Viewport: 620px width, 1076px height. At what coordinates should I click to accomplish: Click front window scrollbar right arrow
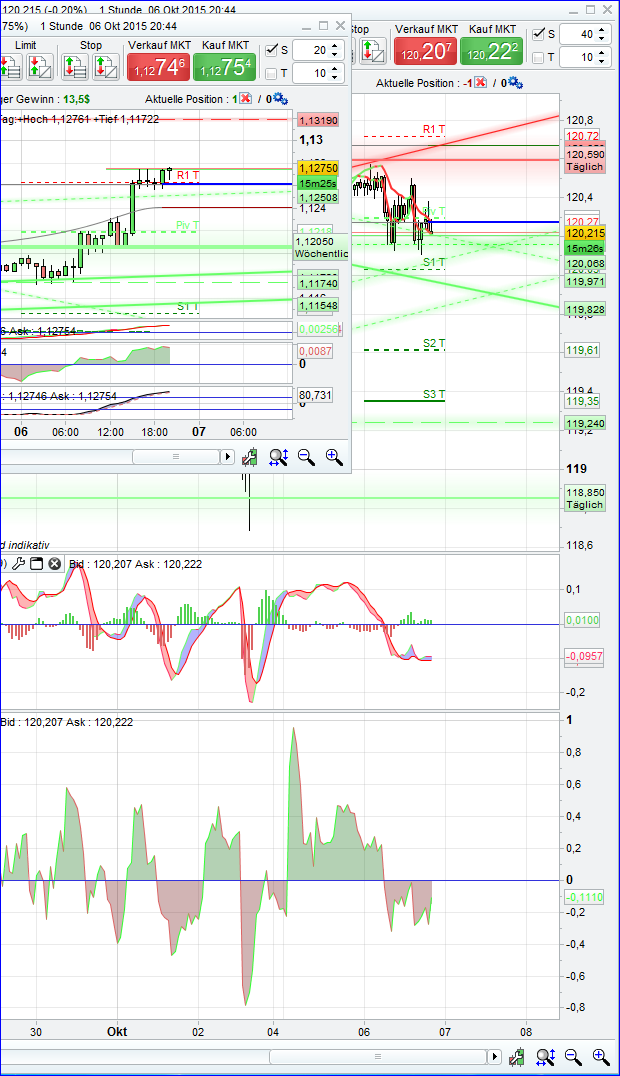tap(227, 456)
